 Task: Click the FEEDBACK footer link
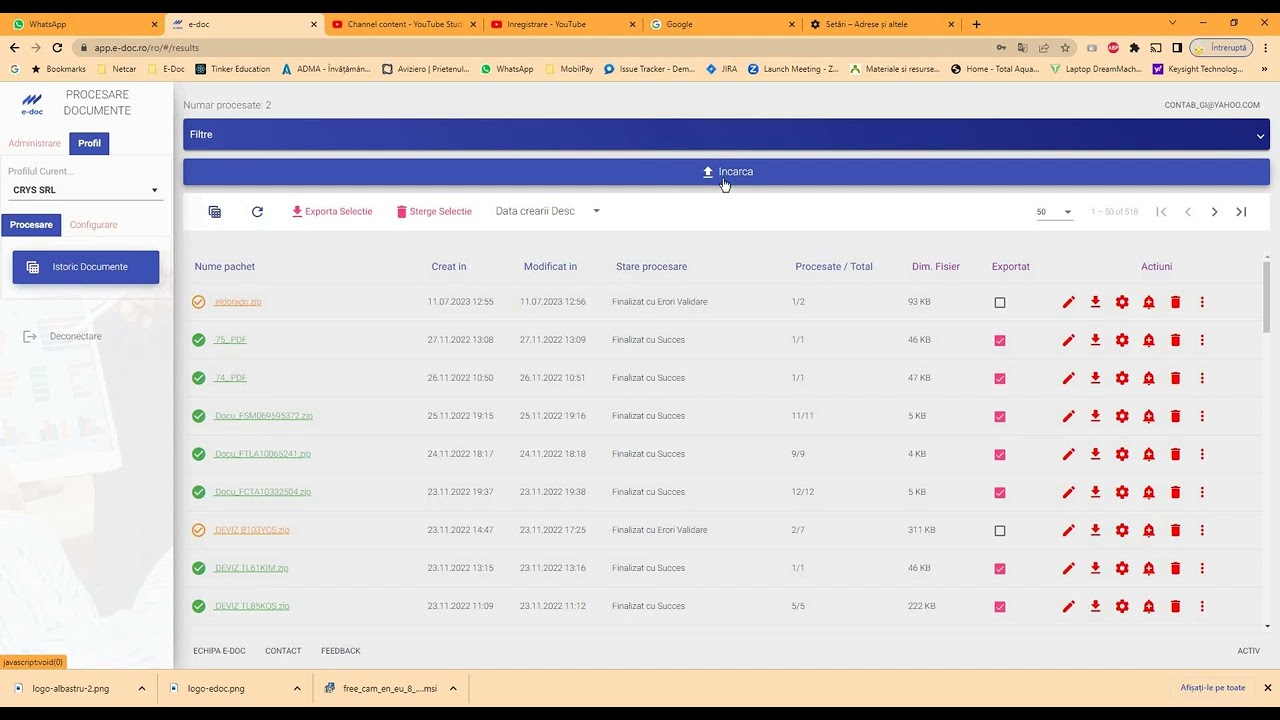coord(340,651)
